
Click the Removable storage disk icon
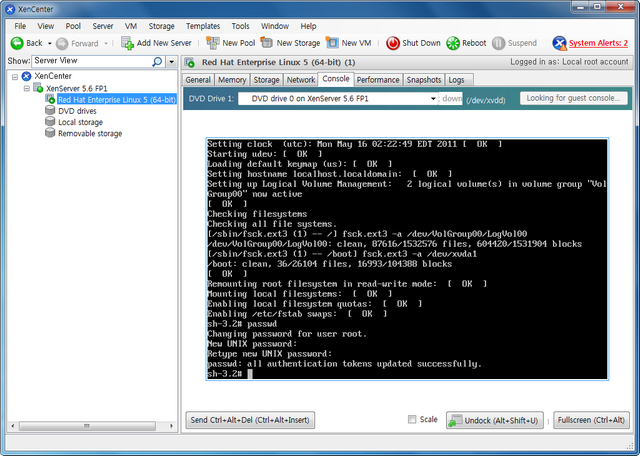pyautogui.click(x=50, y=133)
